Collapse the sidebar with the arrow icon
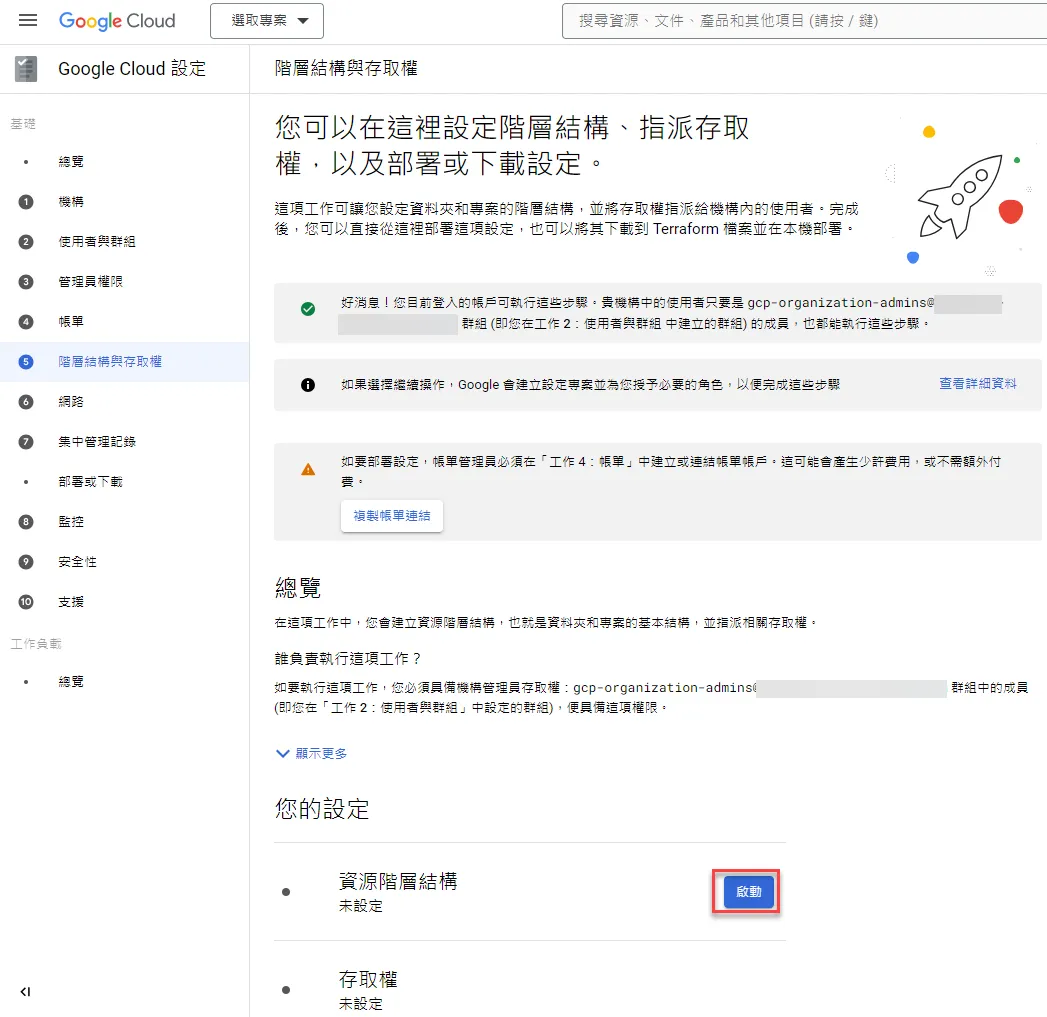The image size is (1047, 1017). (x=25, y=992)
